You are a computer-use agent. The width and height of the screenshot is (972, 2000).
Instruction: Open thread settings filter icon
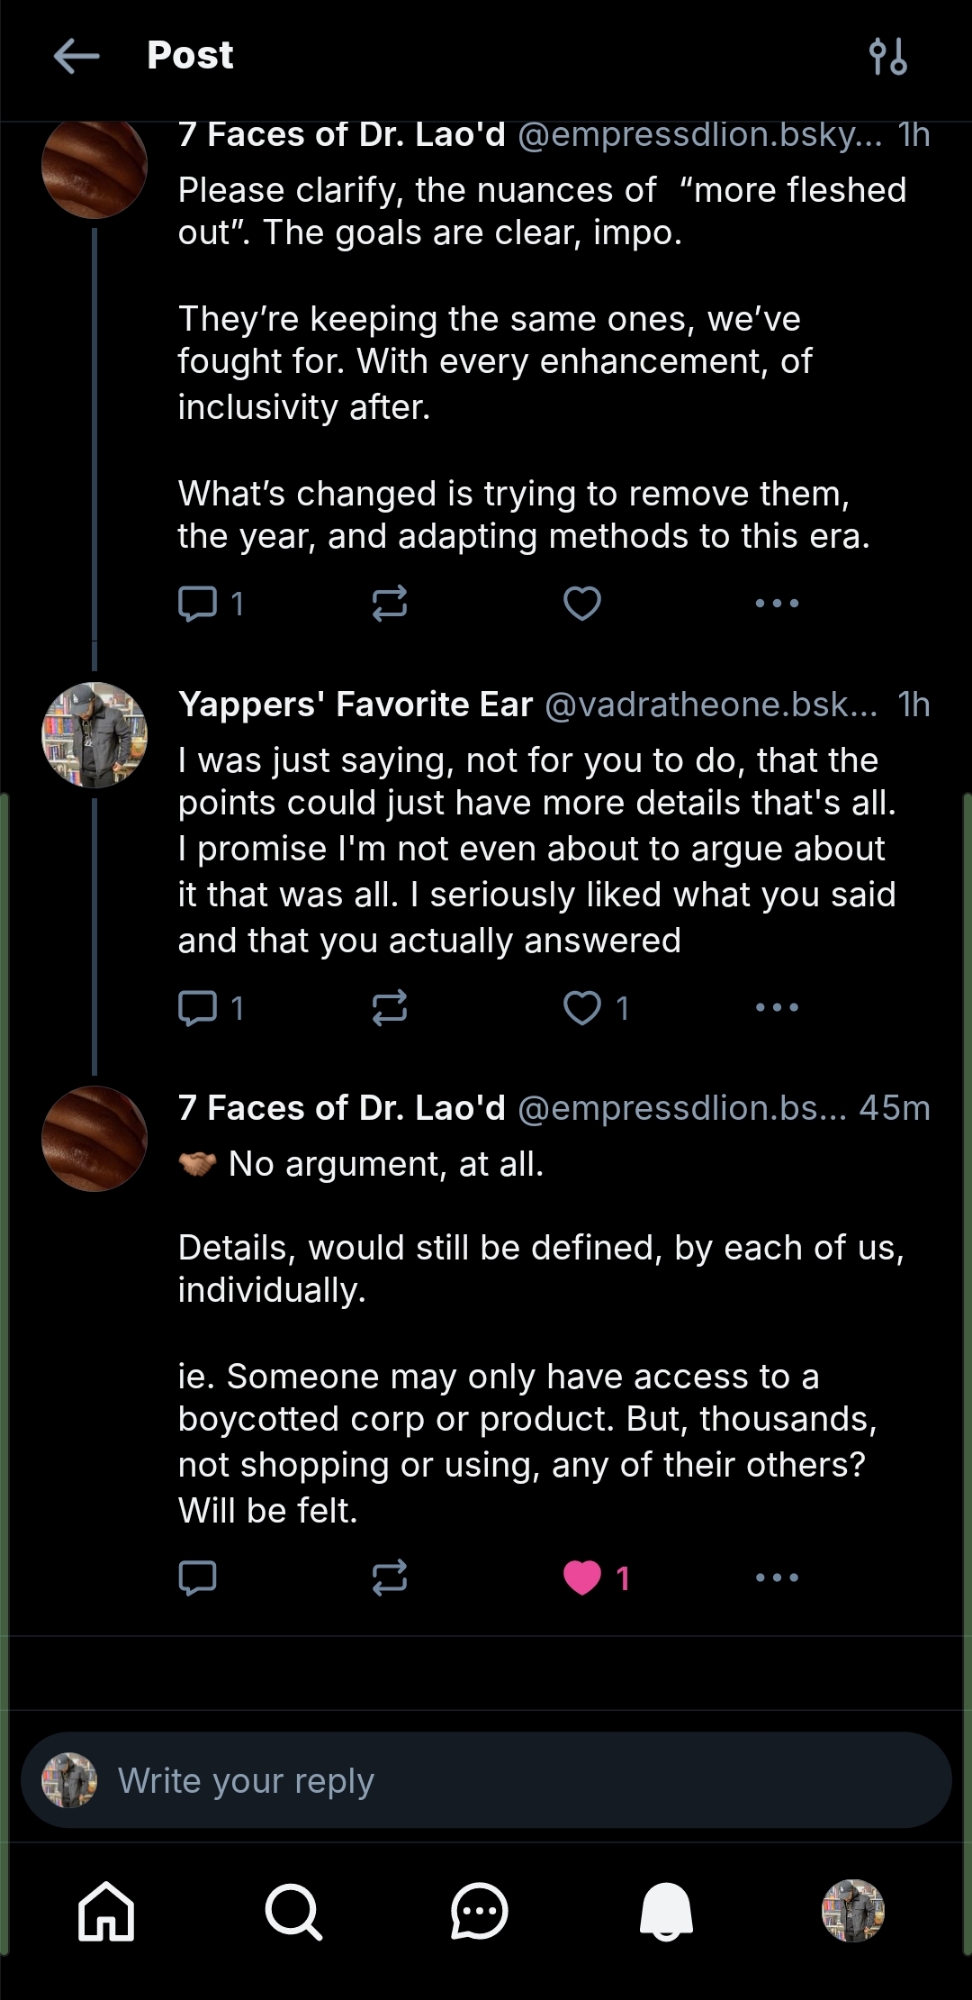888,56
